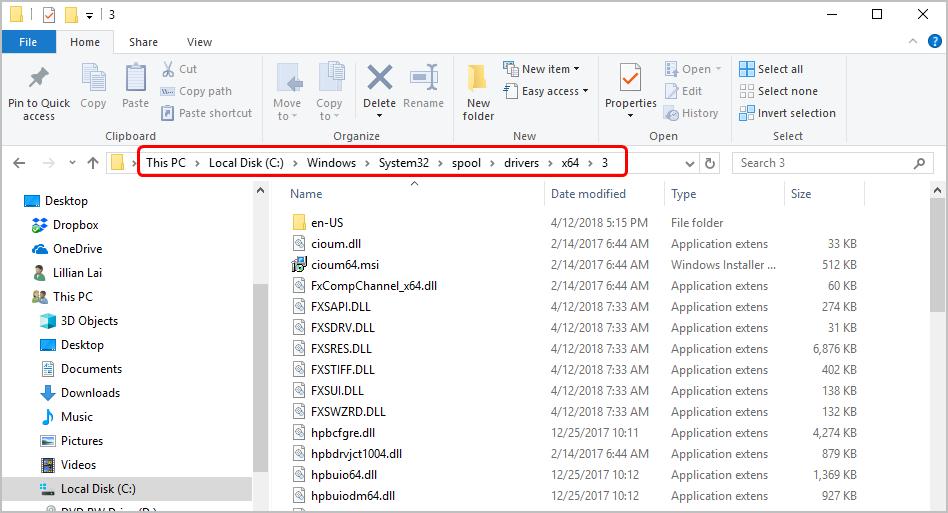This screenshot has height=513, width=948.
Task: Click the Copy icon in Clipboard group
Action: 93,80
